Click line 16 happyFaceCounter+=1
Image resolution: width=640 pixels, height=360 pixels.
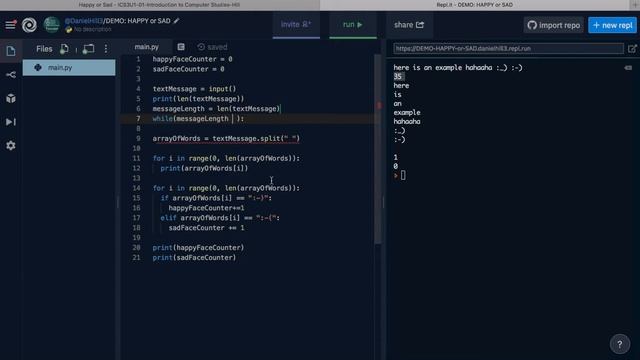tap(207, 208)
